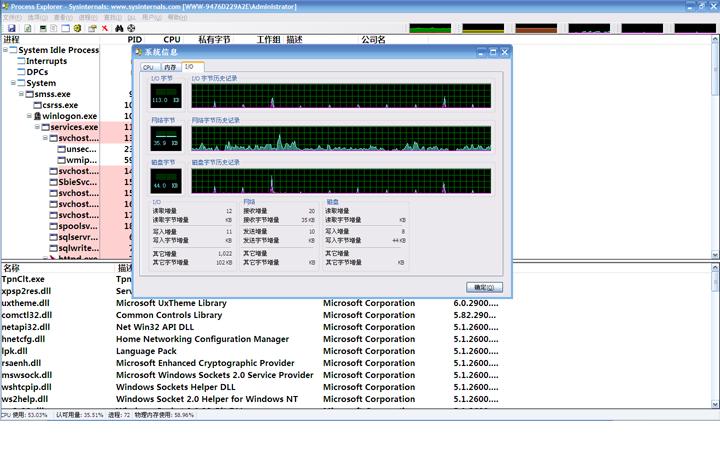Click the sqlwrite process icon
This screenshot has height=450, width=720.
tap(53, 248)
